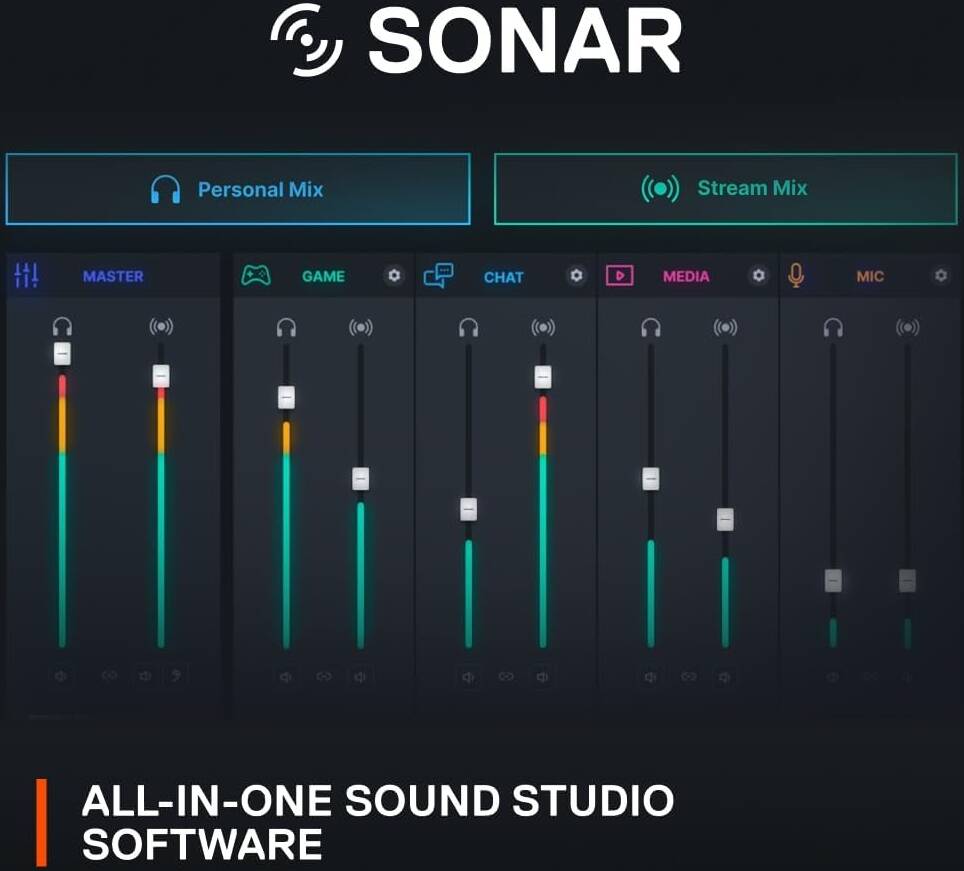The image size is (964, 871).
Task: Toggle the Media sliders link icon
Action: 688,676
